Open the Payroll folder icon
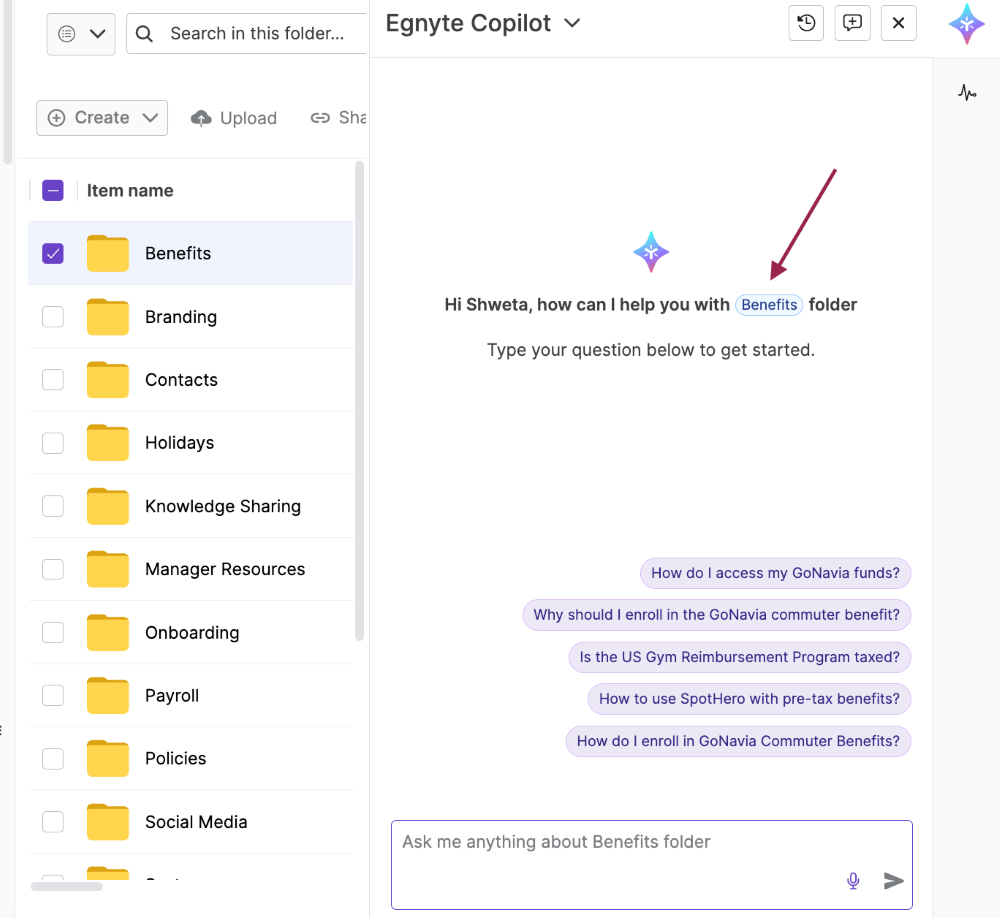 click(x=108, y=695)
